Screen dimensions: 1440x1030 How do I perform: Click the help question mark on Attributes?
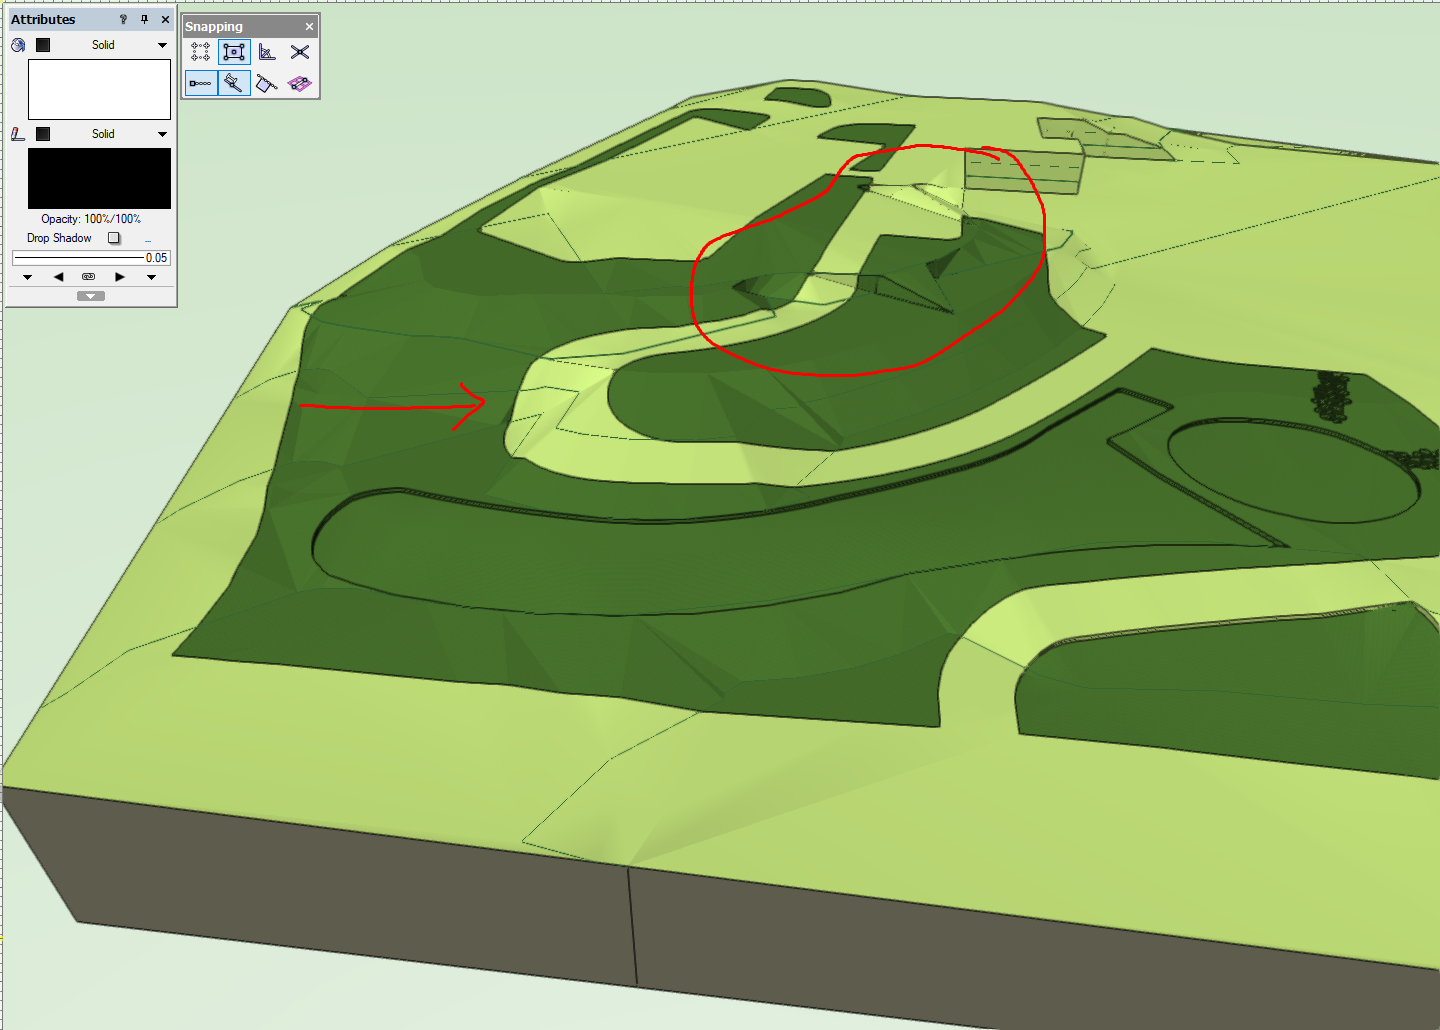122,19
